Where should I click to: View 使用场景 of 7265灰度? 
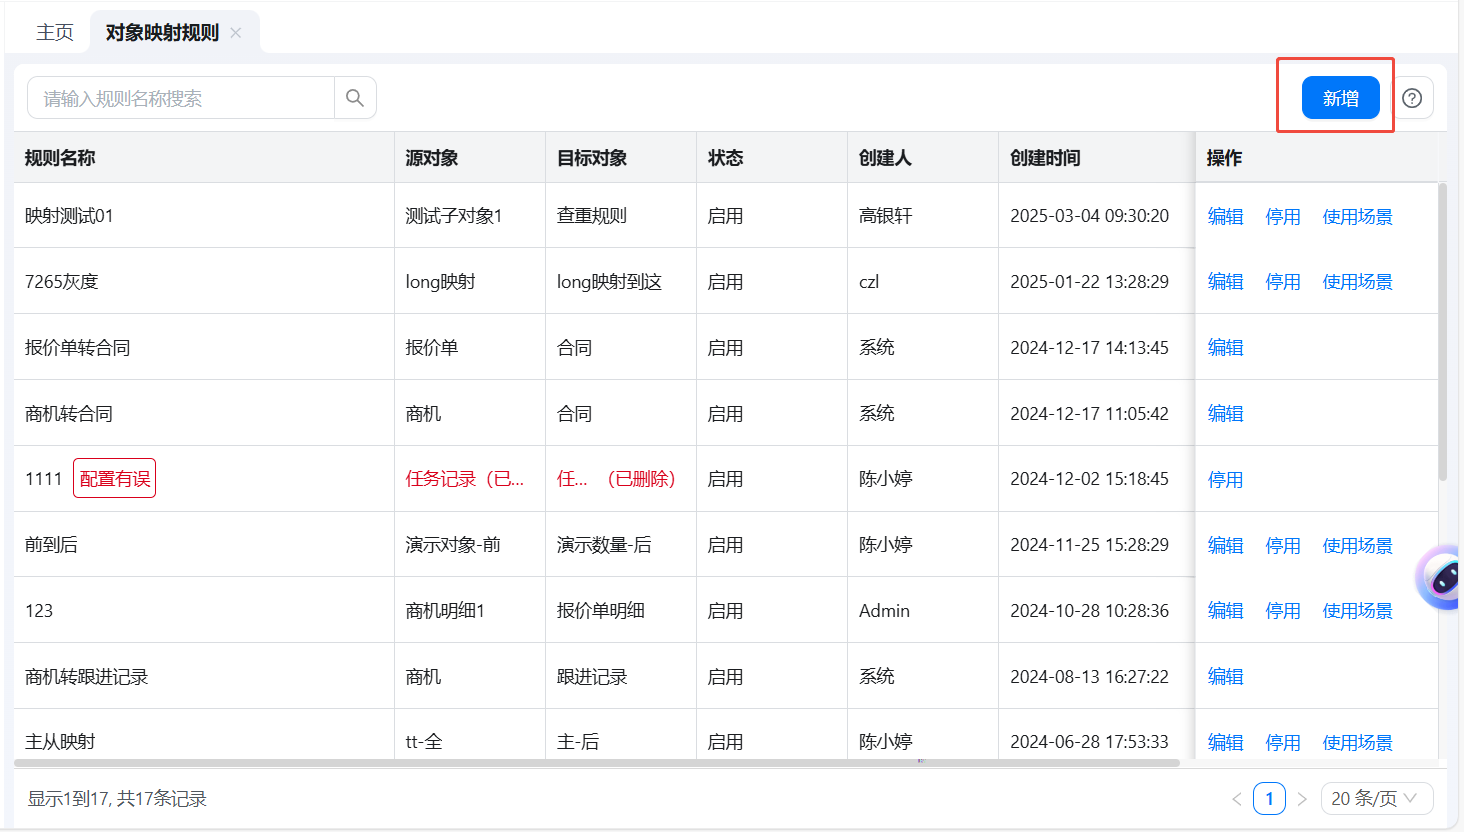[x=1357, y=282]
